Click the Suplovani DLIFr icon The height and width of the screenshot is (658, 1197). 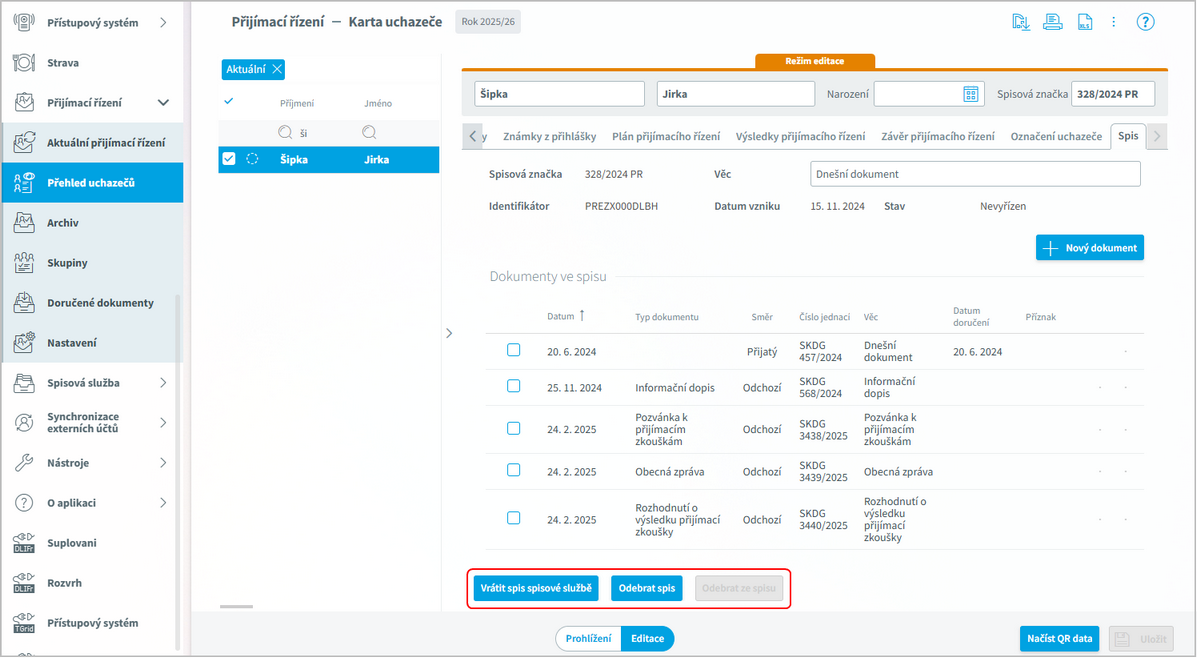pyautogui.click(x=24, y=543)
